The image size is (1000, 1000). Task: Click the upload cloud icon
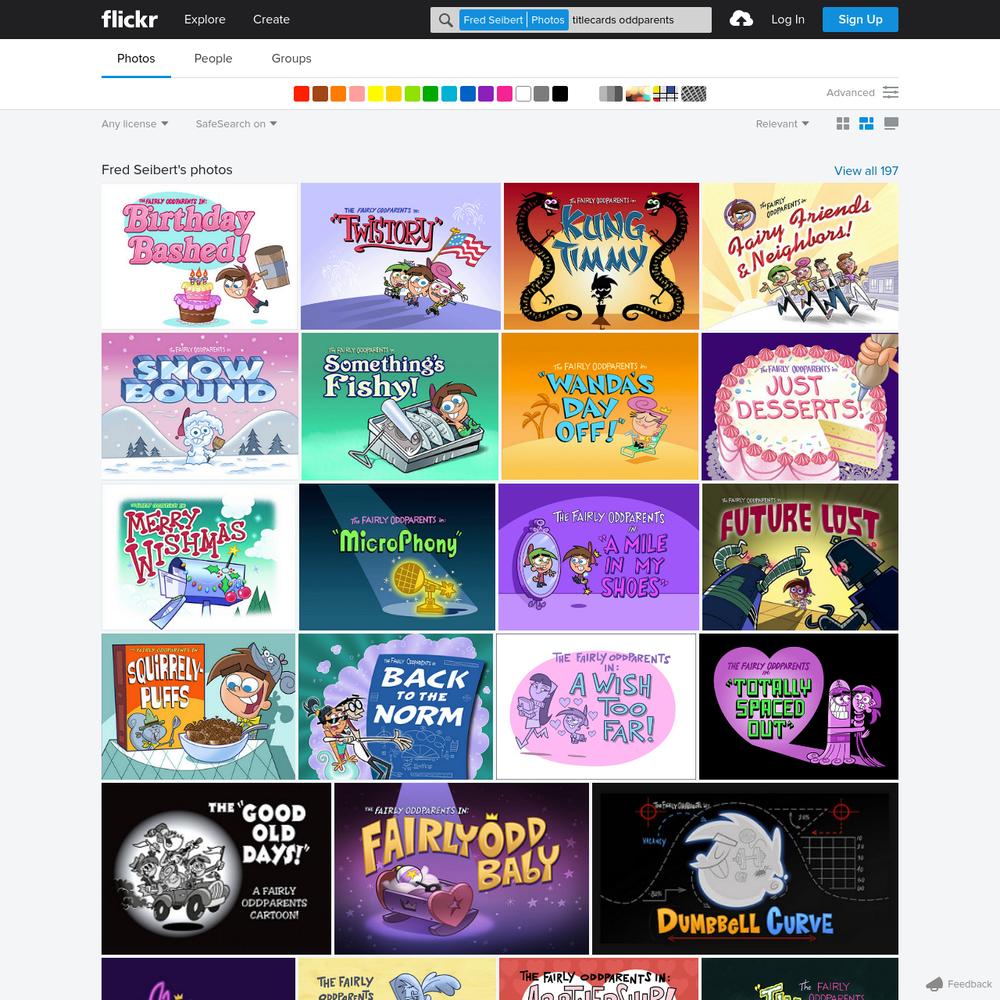[x=741, y=19]
